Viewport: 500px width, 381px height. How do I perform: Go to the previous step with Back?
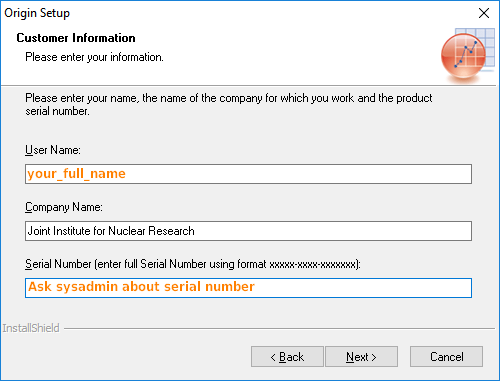[287, 357]
